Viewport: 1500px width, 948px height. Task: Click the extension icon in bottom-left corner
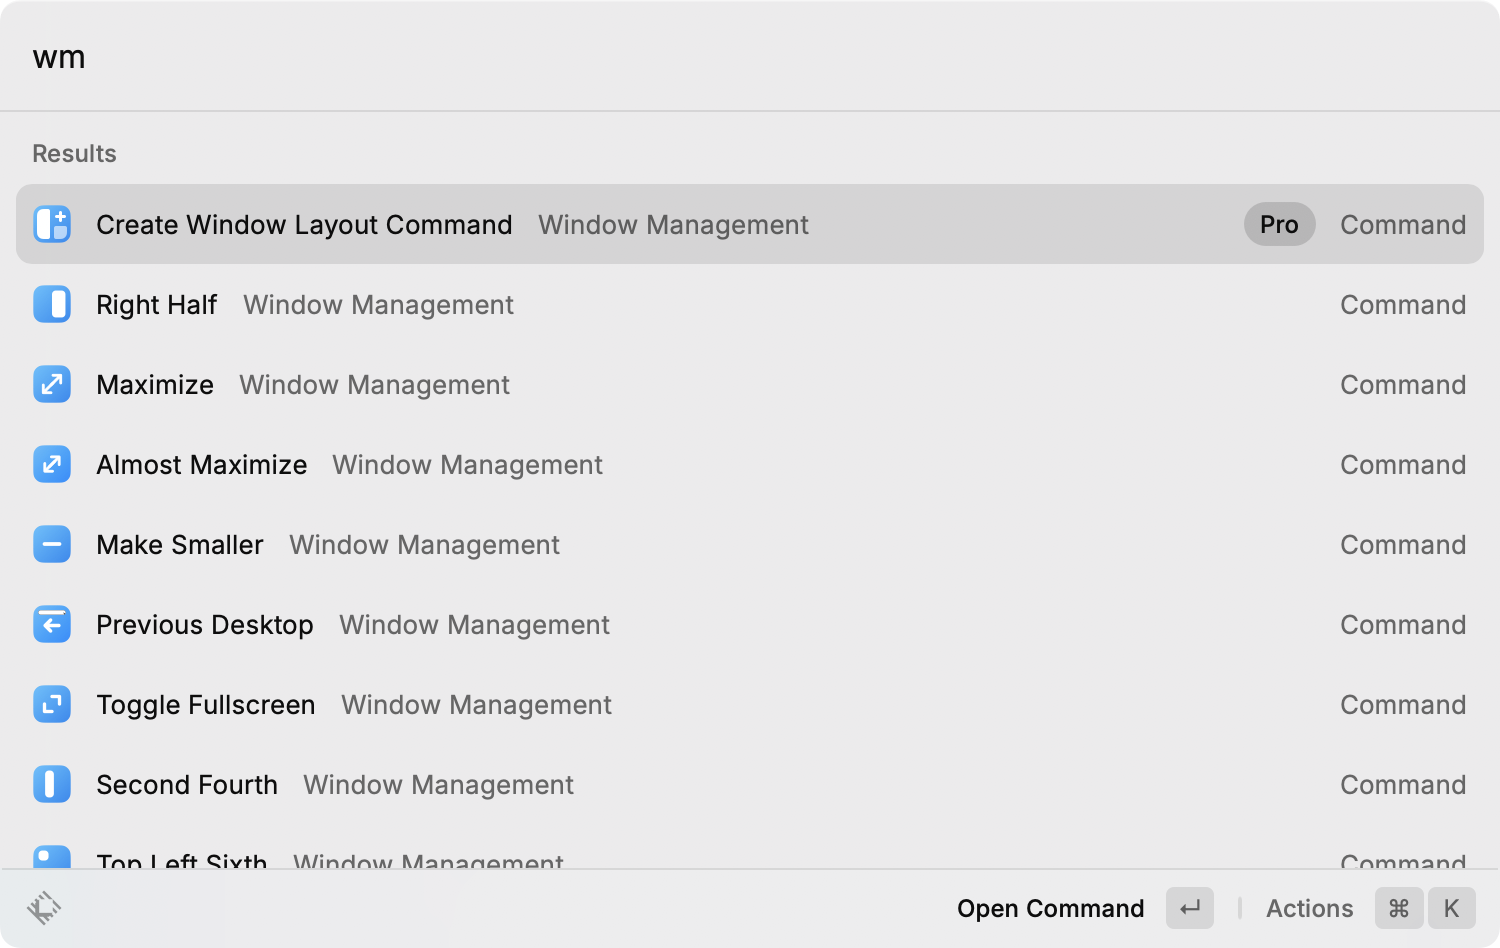pyautogui.click(x=42, y=908)
